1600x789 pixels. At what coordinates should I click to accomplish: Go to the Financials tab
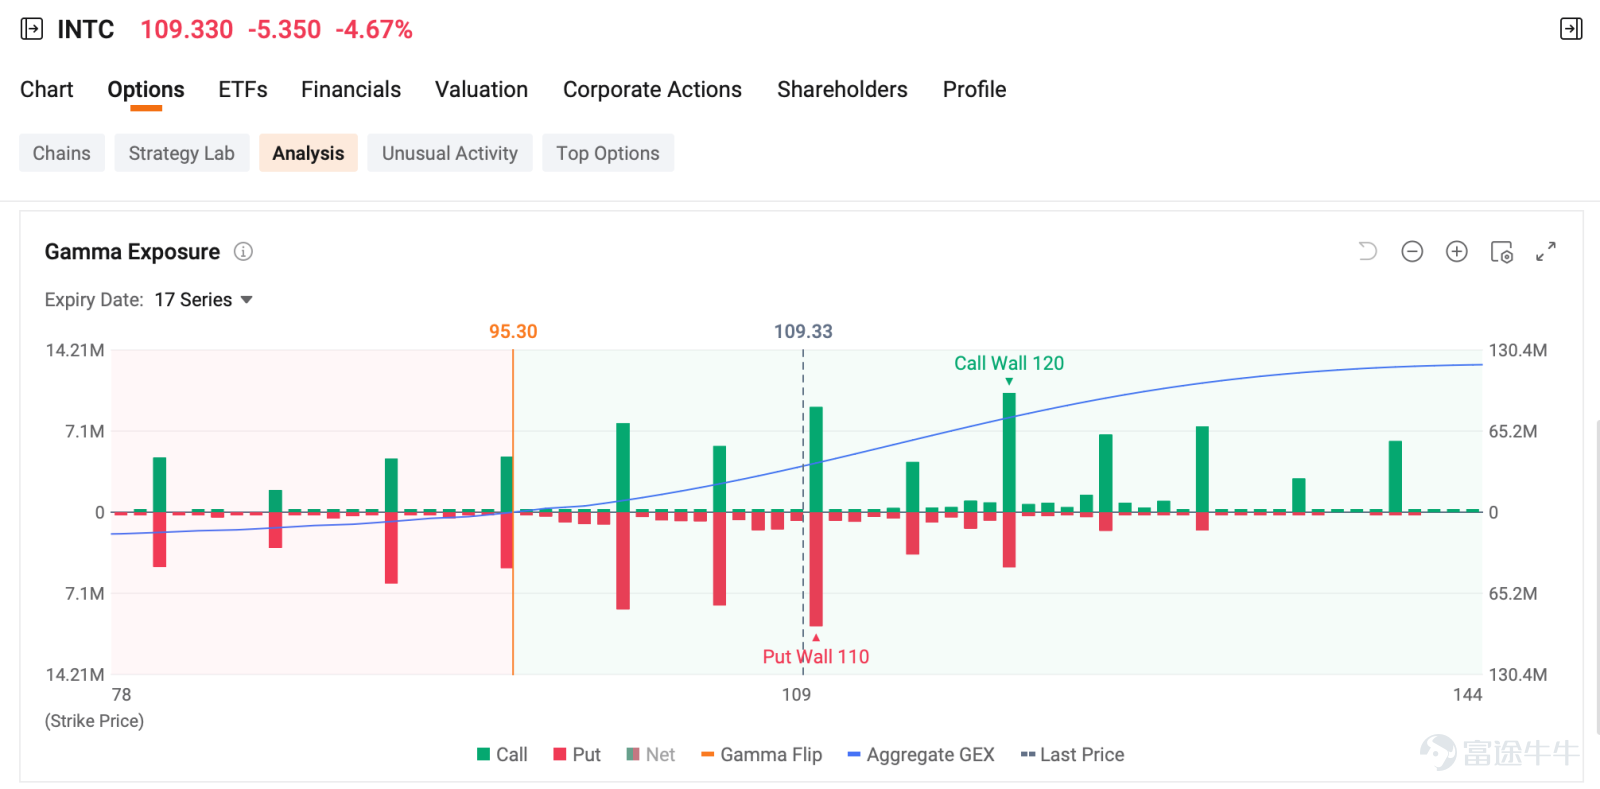click(351, 90)
